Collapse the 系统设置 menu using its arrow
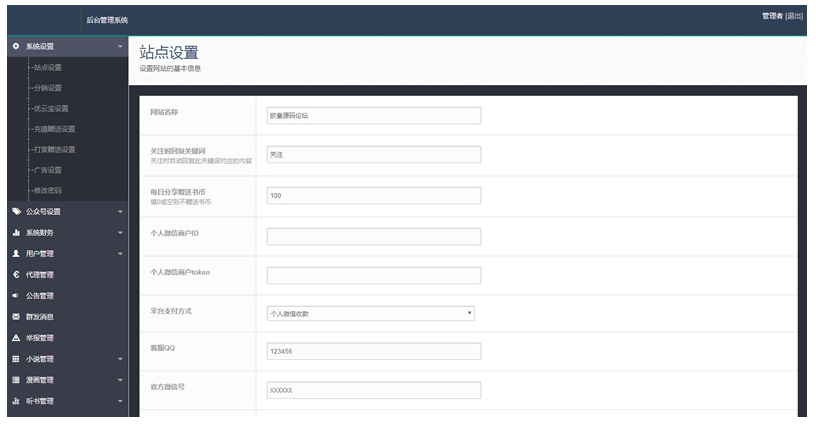 (120, 47)
